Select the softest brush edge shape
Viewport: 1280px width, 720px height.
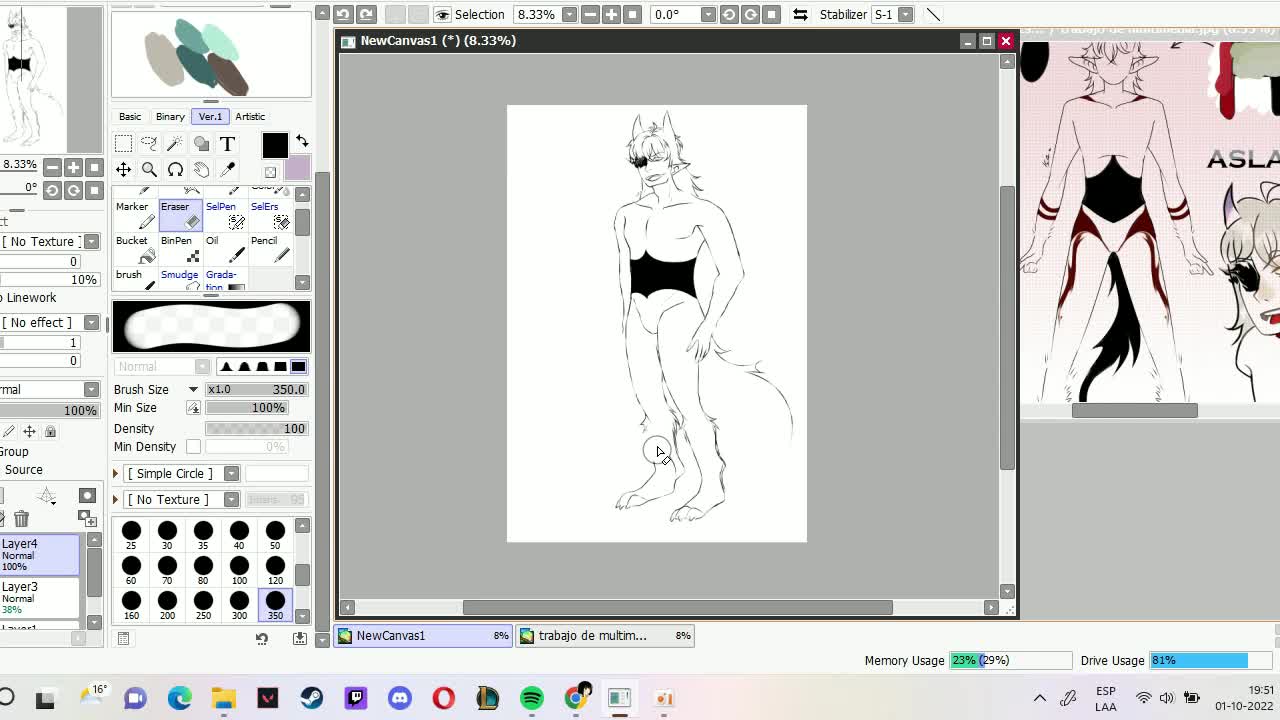pyautogui.click(x=226, y=366)
